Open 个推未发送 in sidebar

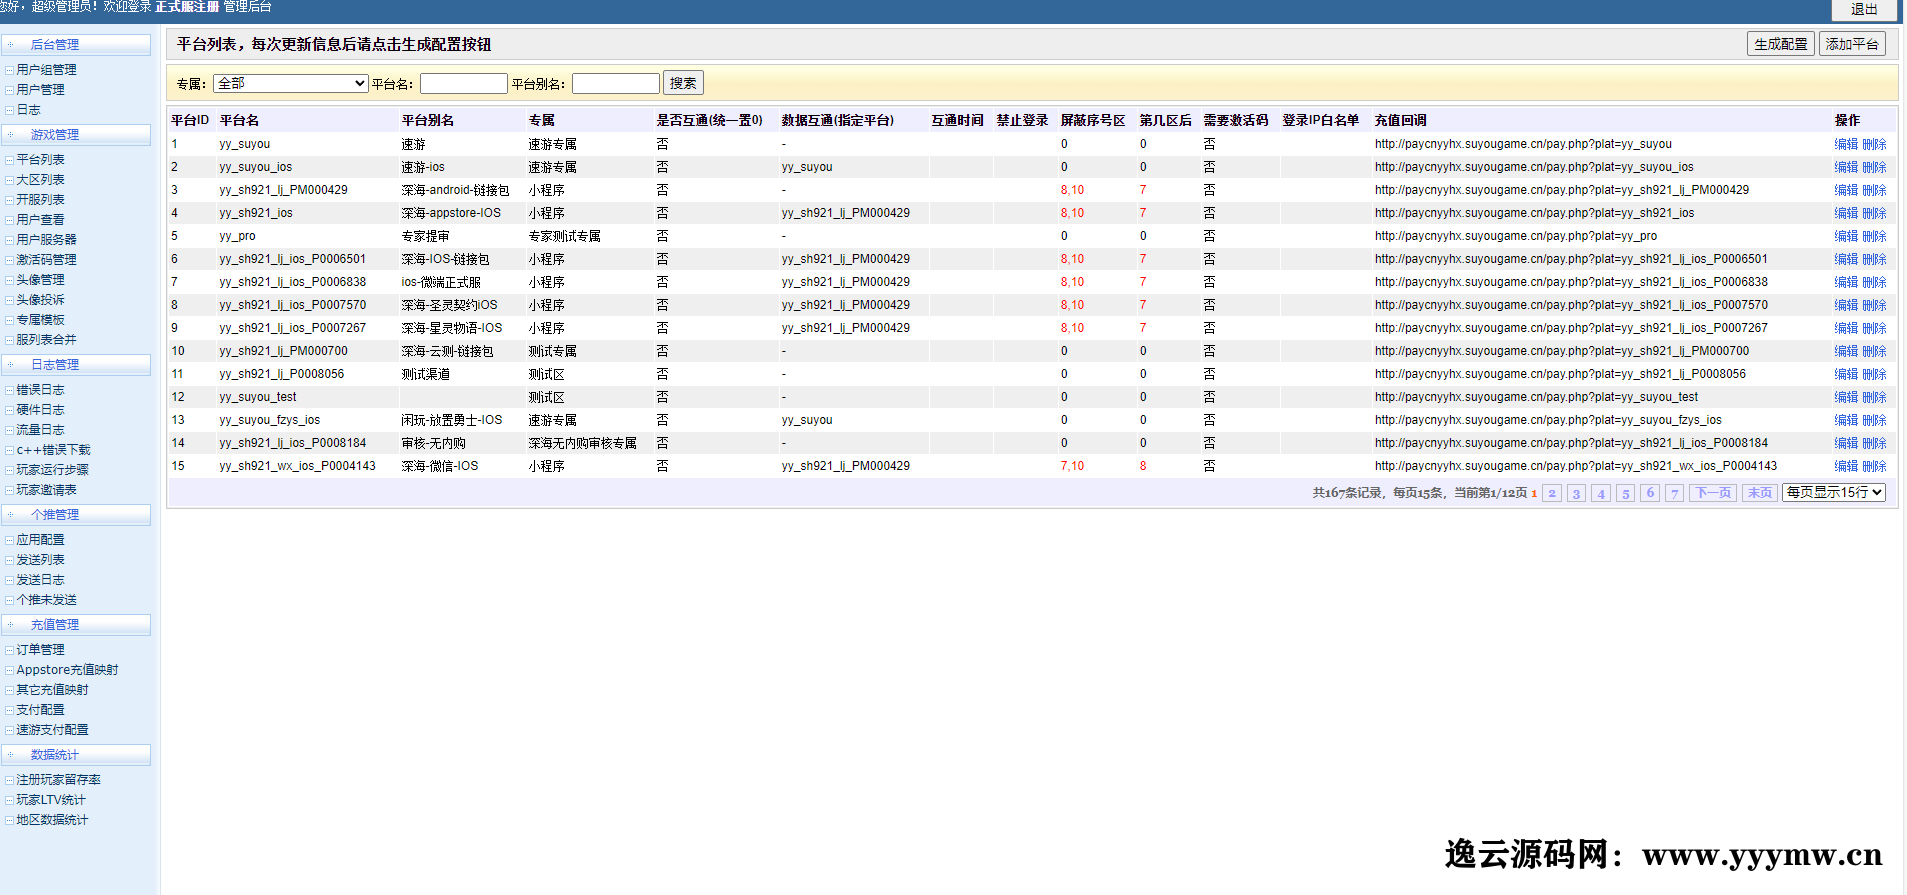(x=46, y=600)
